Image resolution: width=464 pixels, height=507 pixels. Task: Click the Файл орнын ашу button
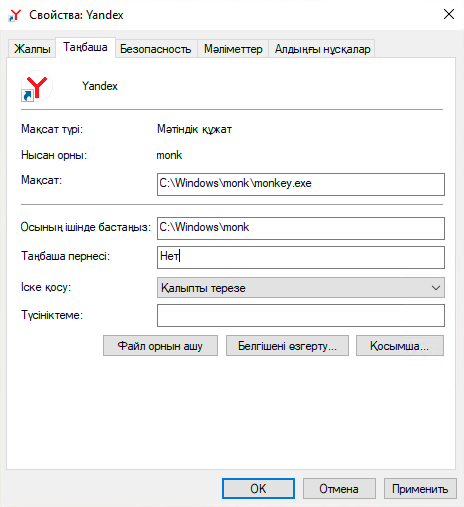click(x=160, y=346)
